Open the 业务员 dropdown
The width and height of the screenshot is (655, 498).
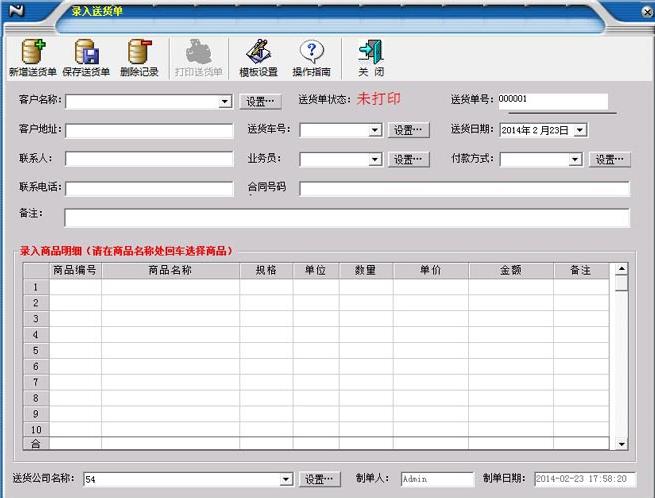[x=375, y=159]
